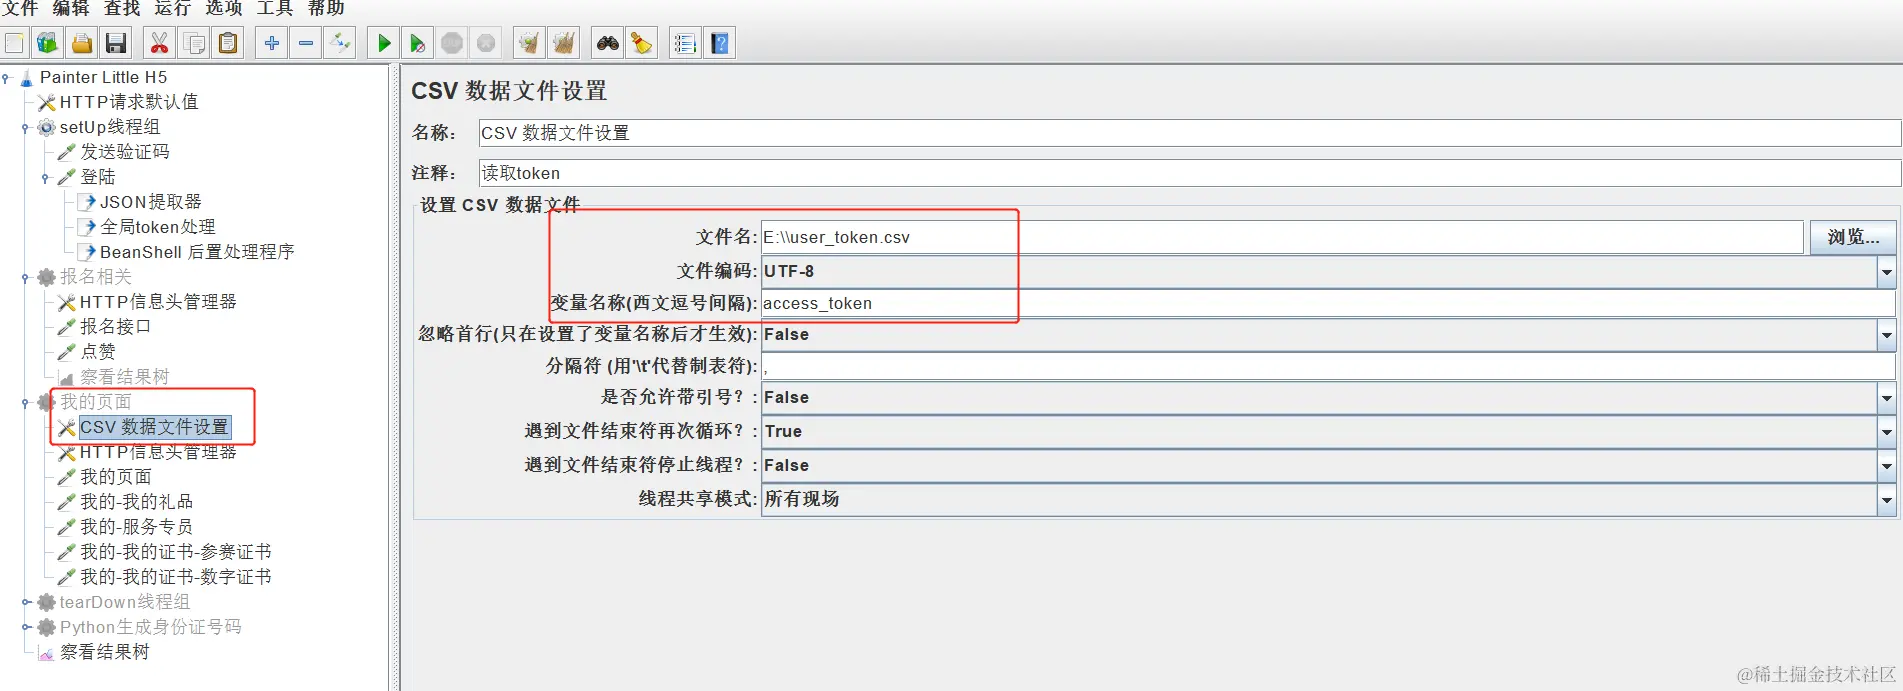Expand all tree nodes with plus icon
The width and height of the screenshot is (1903, 691).
tap(271, 43)
